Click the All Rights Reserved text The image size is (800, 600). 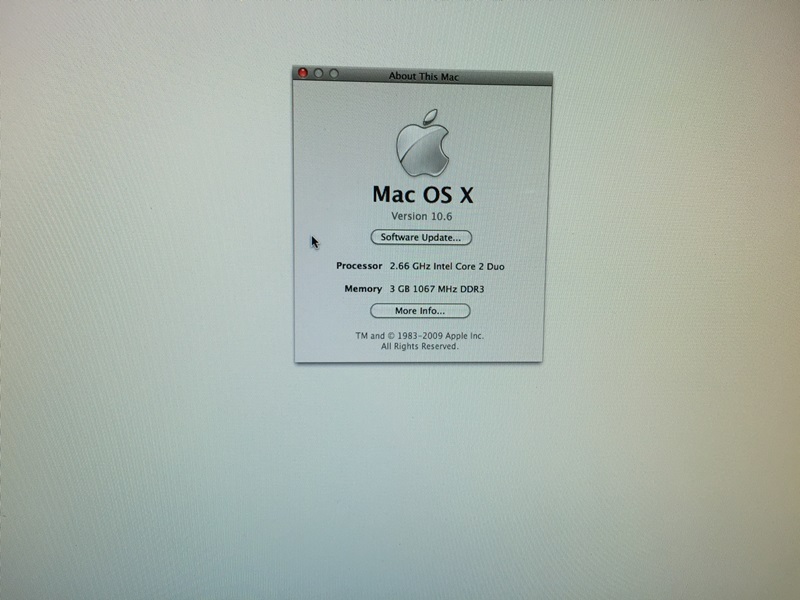click(x=420, y=346)
